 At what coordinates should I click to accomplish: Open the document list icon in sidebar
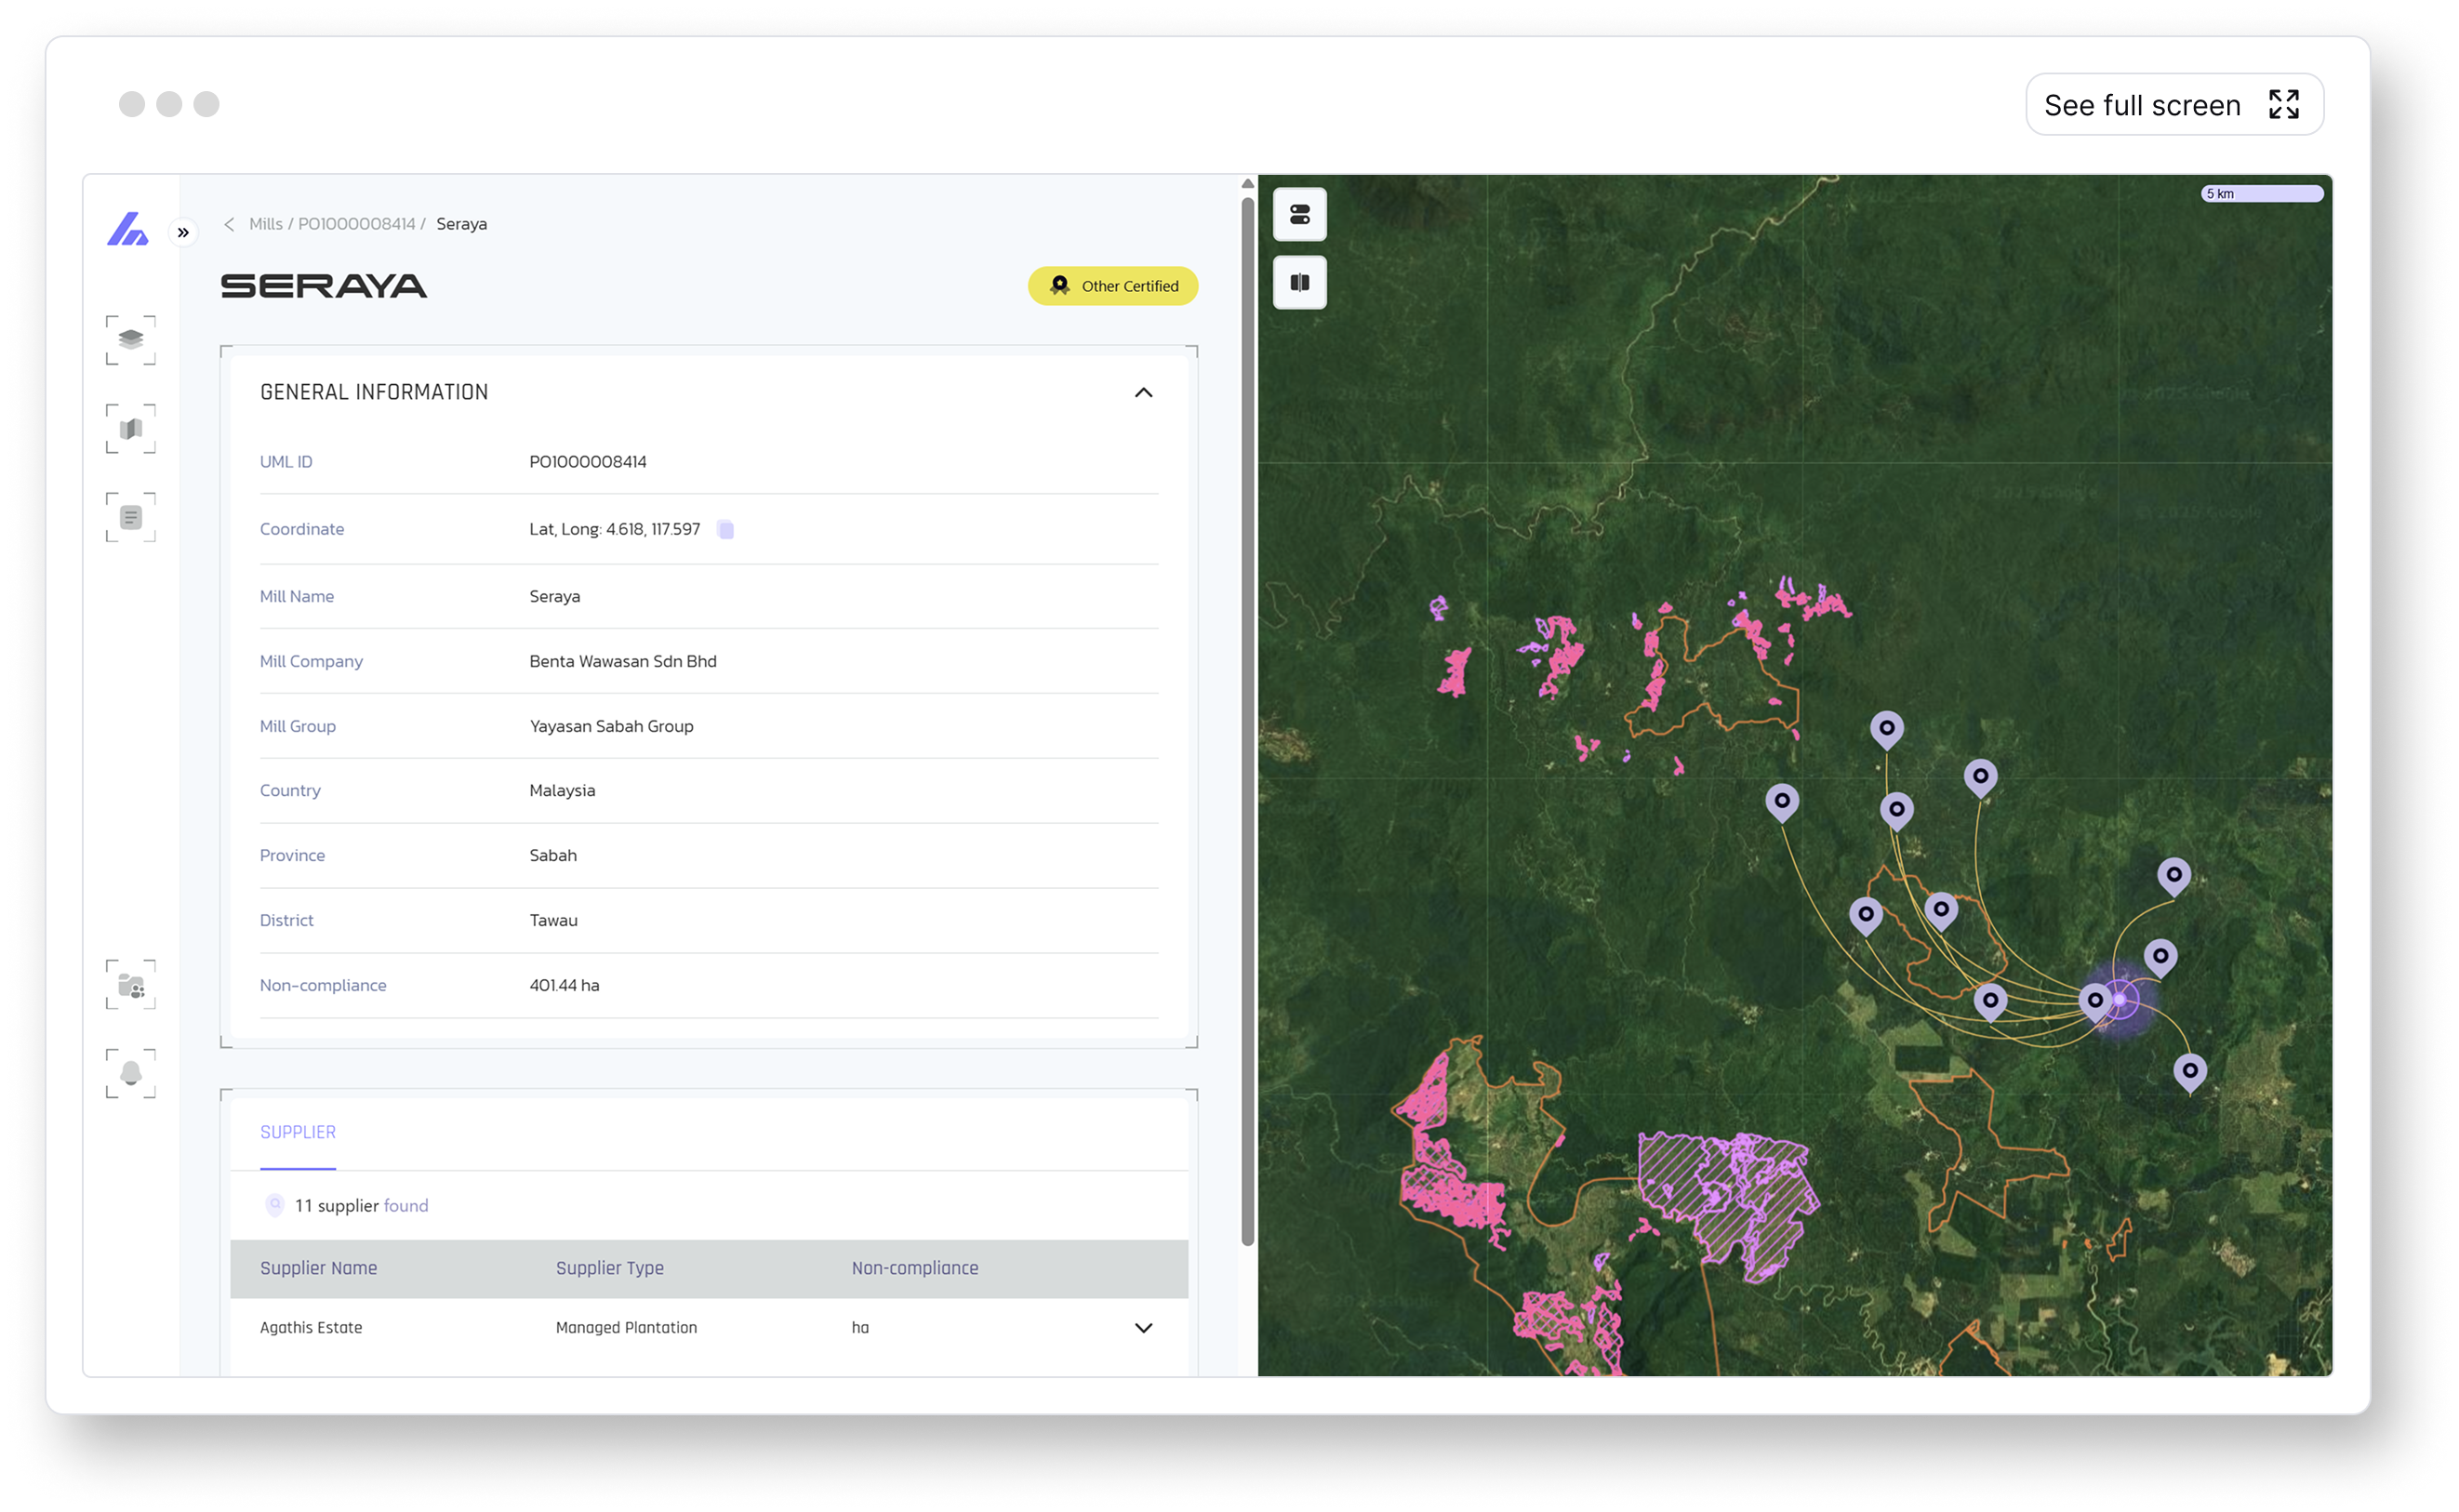[131, 518]
